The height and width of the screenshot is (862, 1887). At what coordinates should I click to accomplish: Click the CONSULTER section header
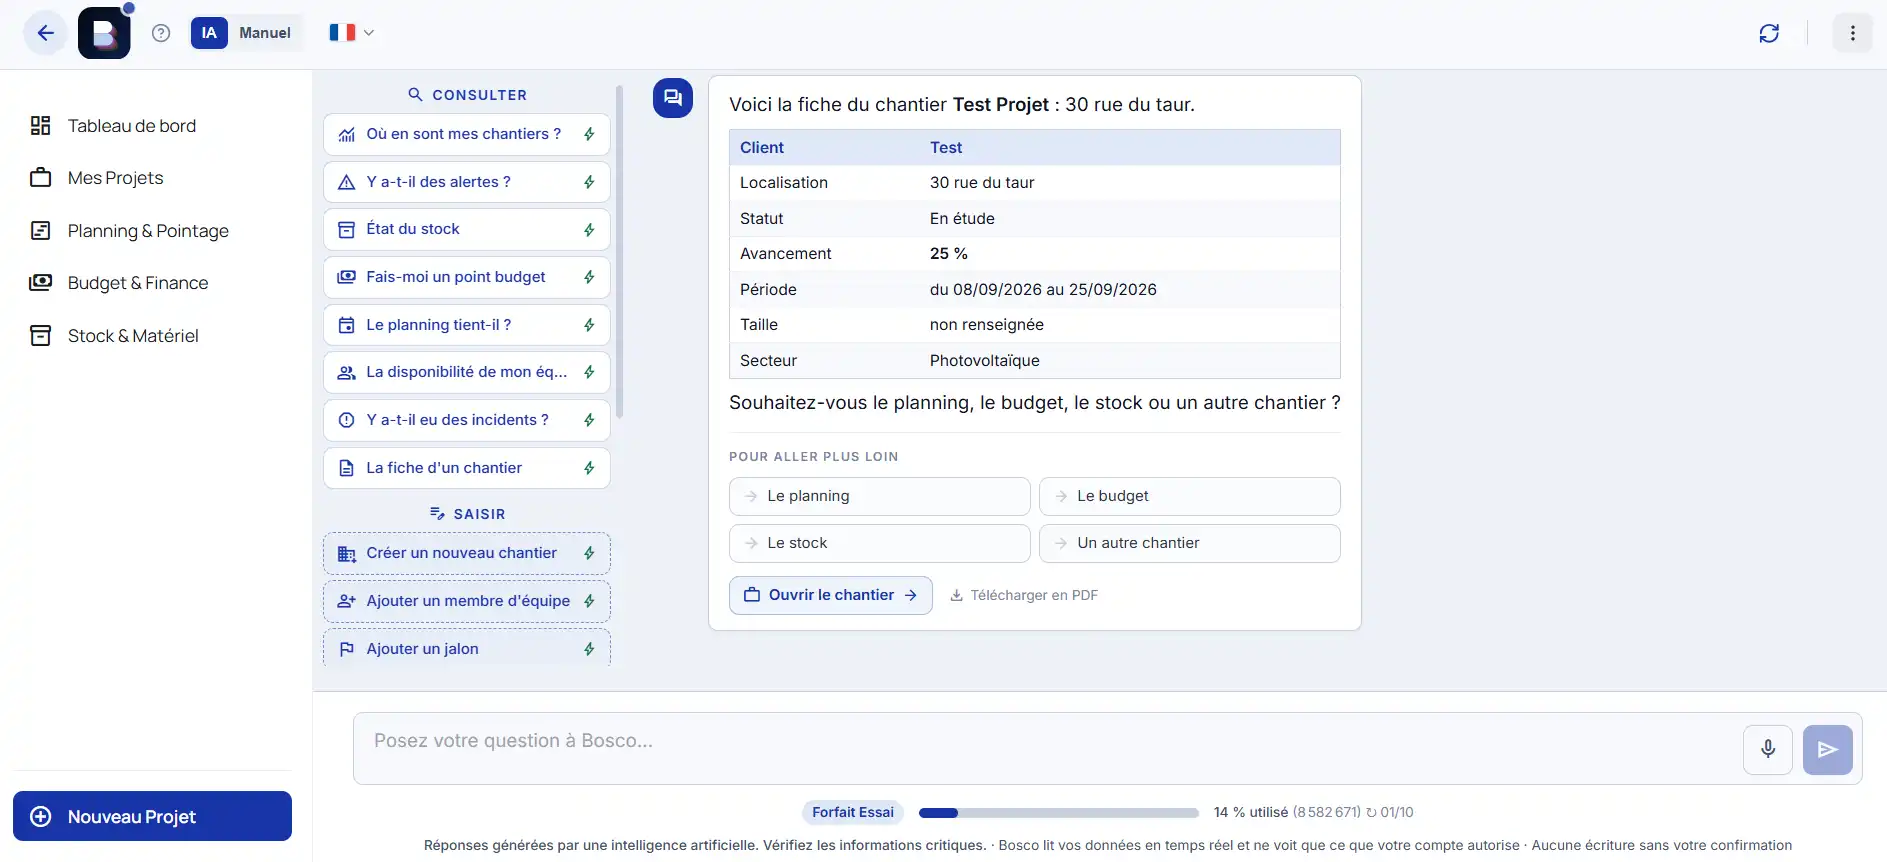coord(467,95)
